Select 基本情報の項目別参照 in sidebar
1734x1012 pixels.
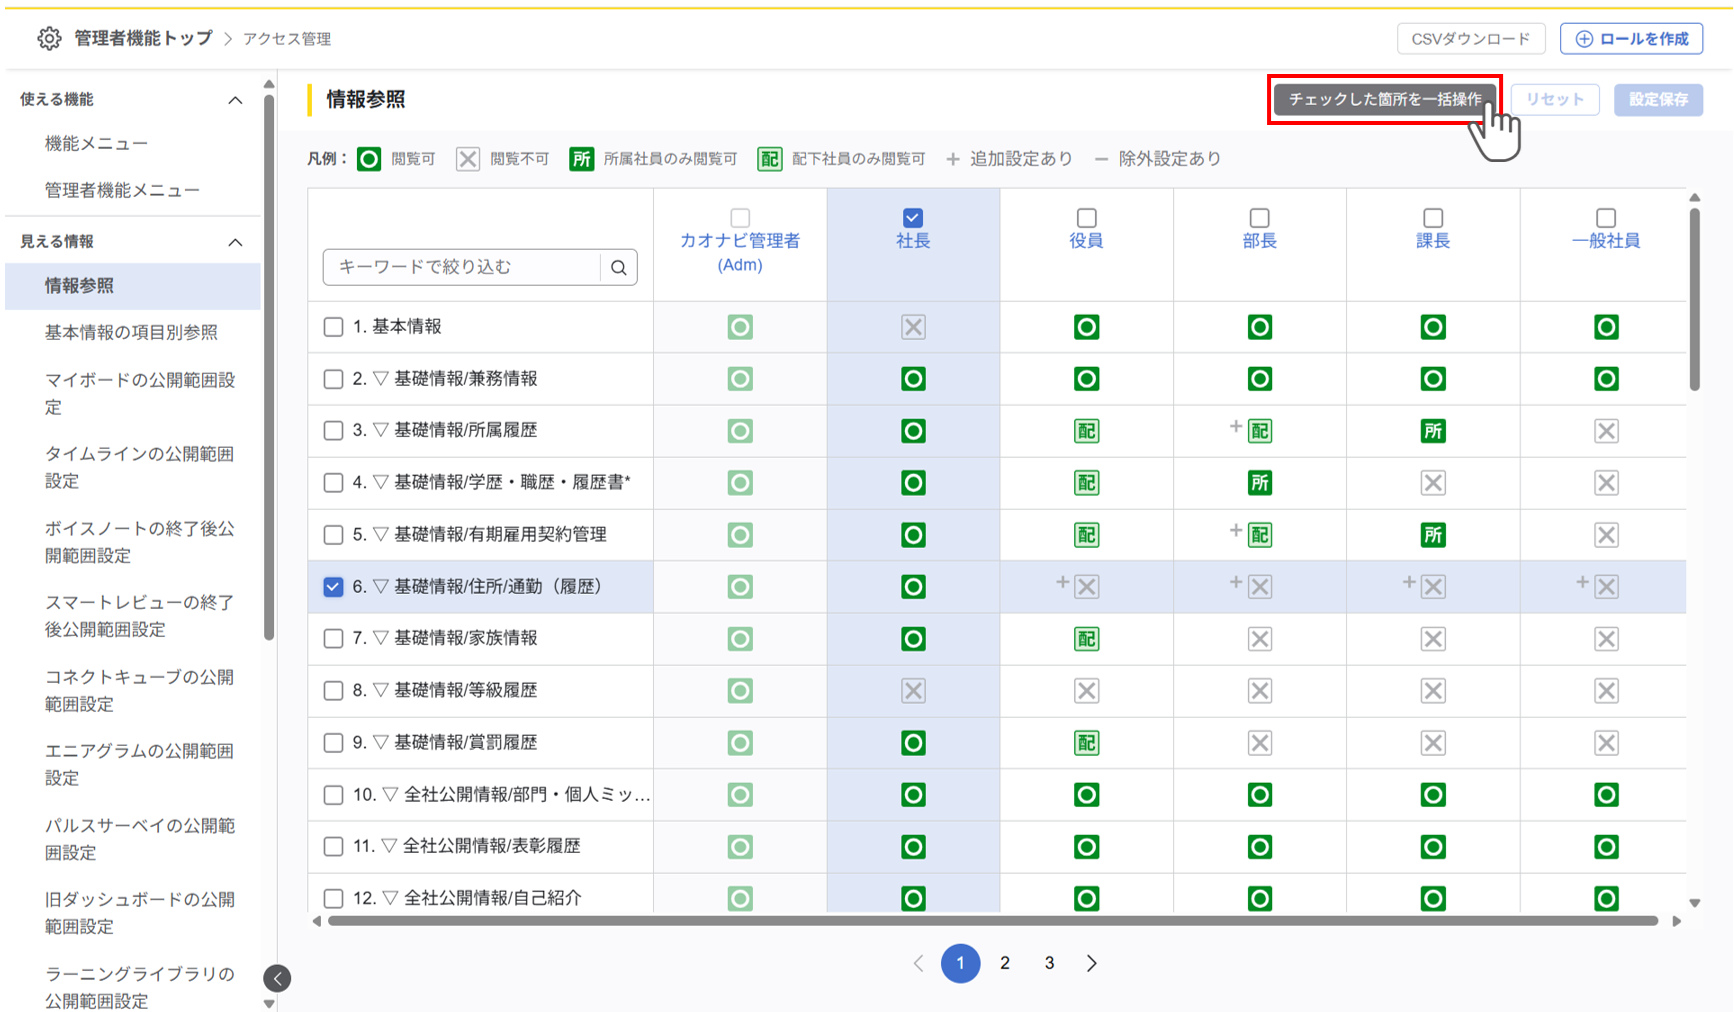coord(131,333)
